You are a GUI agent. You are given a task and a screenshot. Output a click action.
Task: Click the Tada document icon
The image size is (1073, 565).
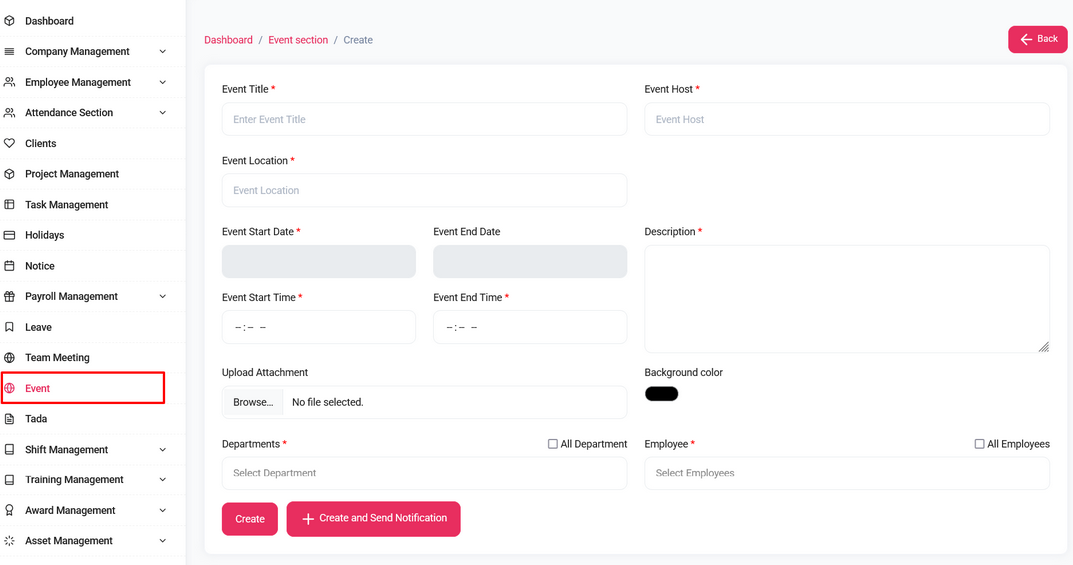10,419
